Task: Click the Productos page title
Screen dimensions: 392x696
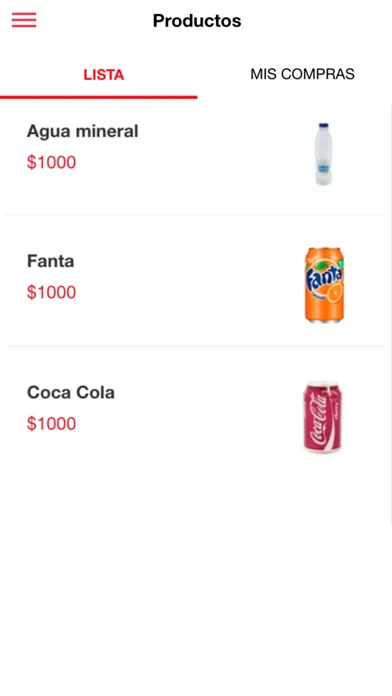Action: (197, 21)
